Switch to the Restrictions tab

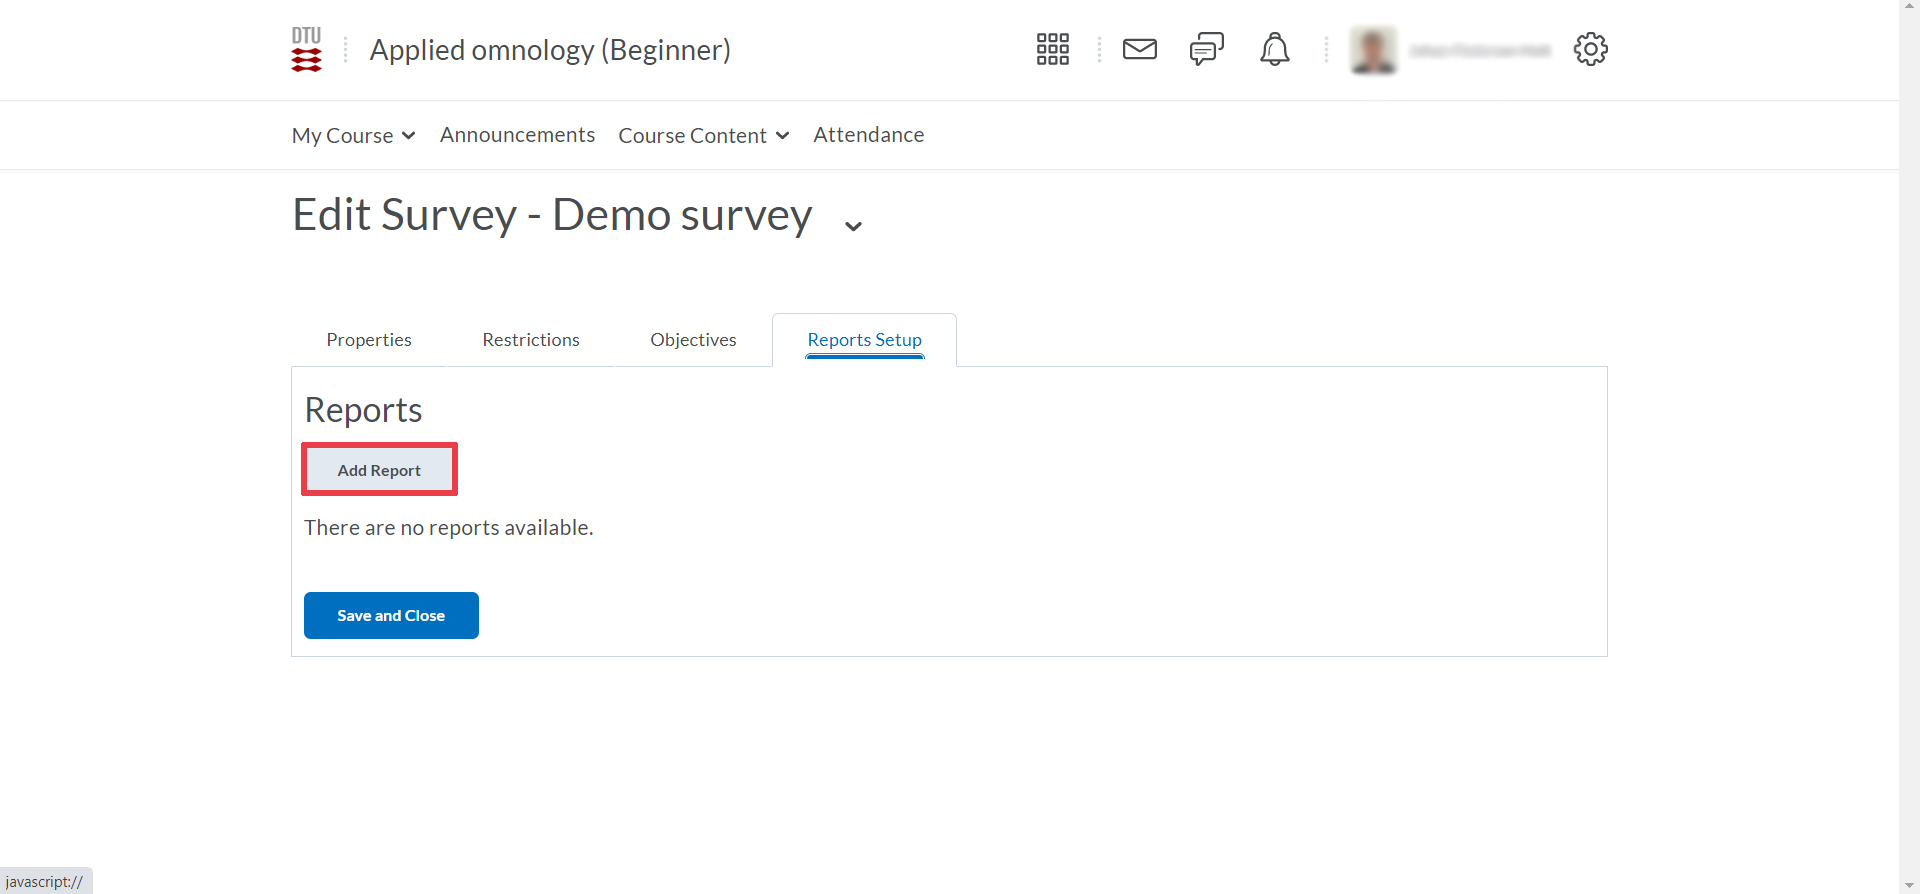coord(531,340)
